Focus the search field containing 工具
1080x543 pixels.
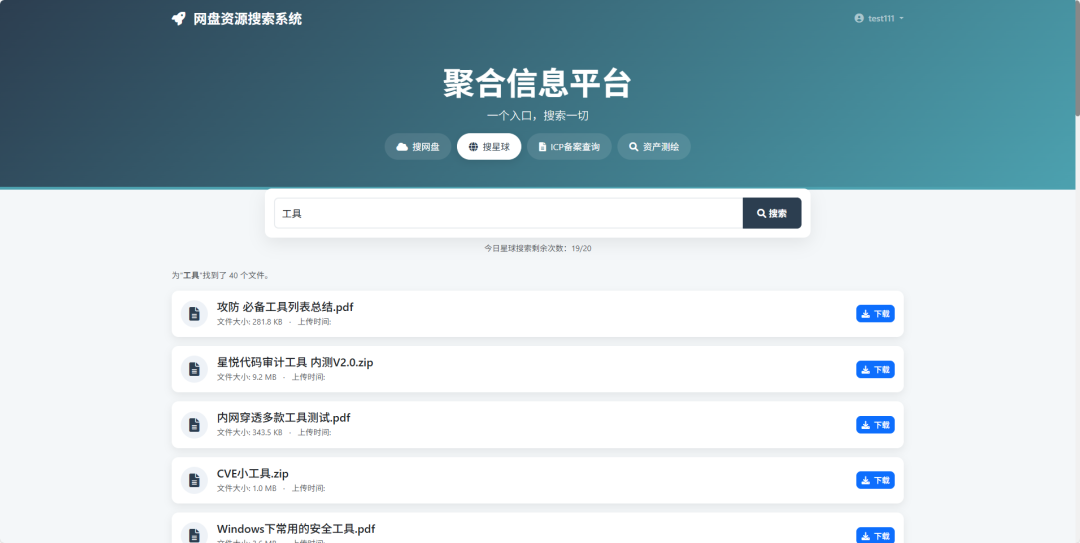tap(508, 214)
